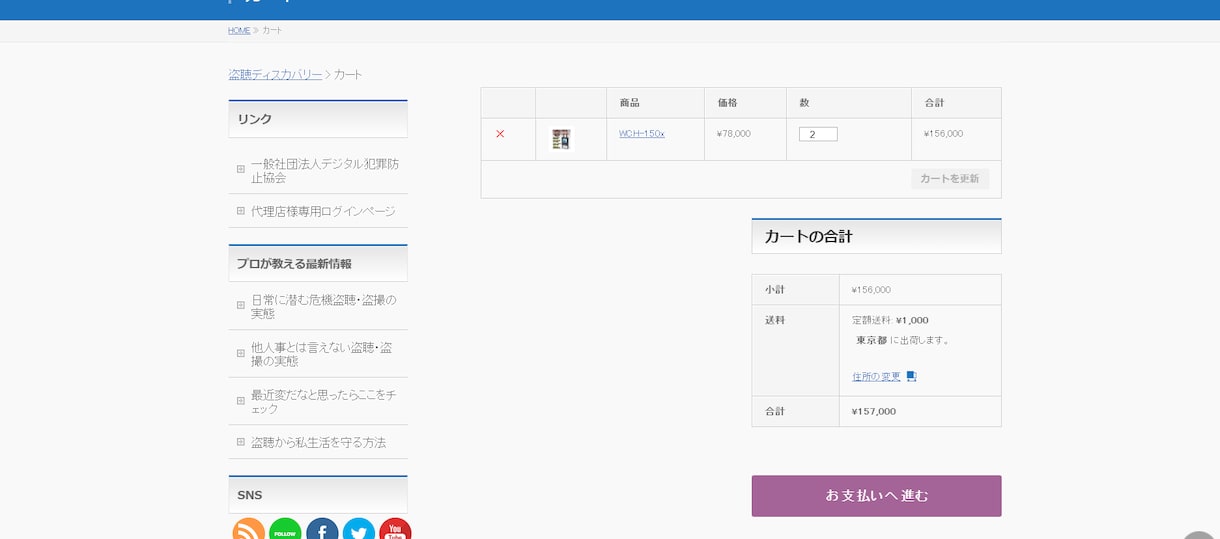Click the リンク sidebar heading
The width and height of the screenshot is (1220, 539).
pyautogui.click(x=254, y=119)
